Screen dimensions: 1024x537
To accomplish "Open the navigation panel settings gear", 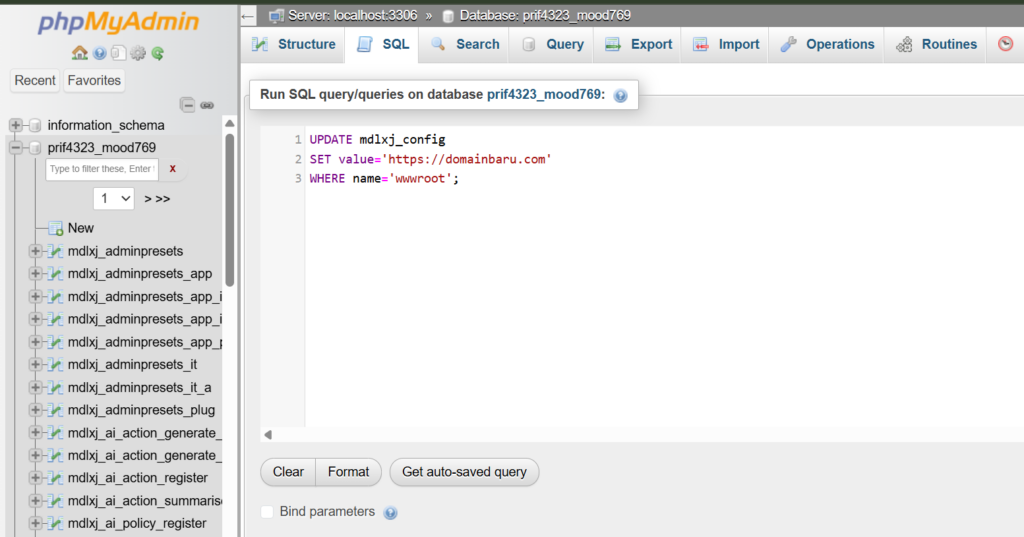I will (x=138, y=54).
